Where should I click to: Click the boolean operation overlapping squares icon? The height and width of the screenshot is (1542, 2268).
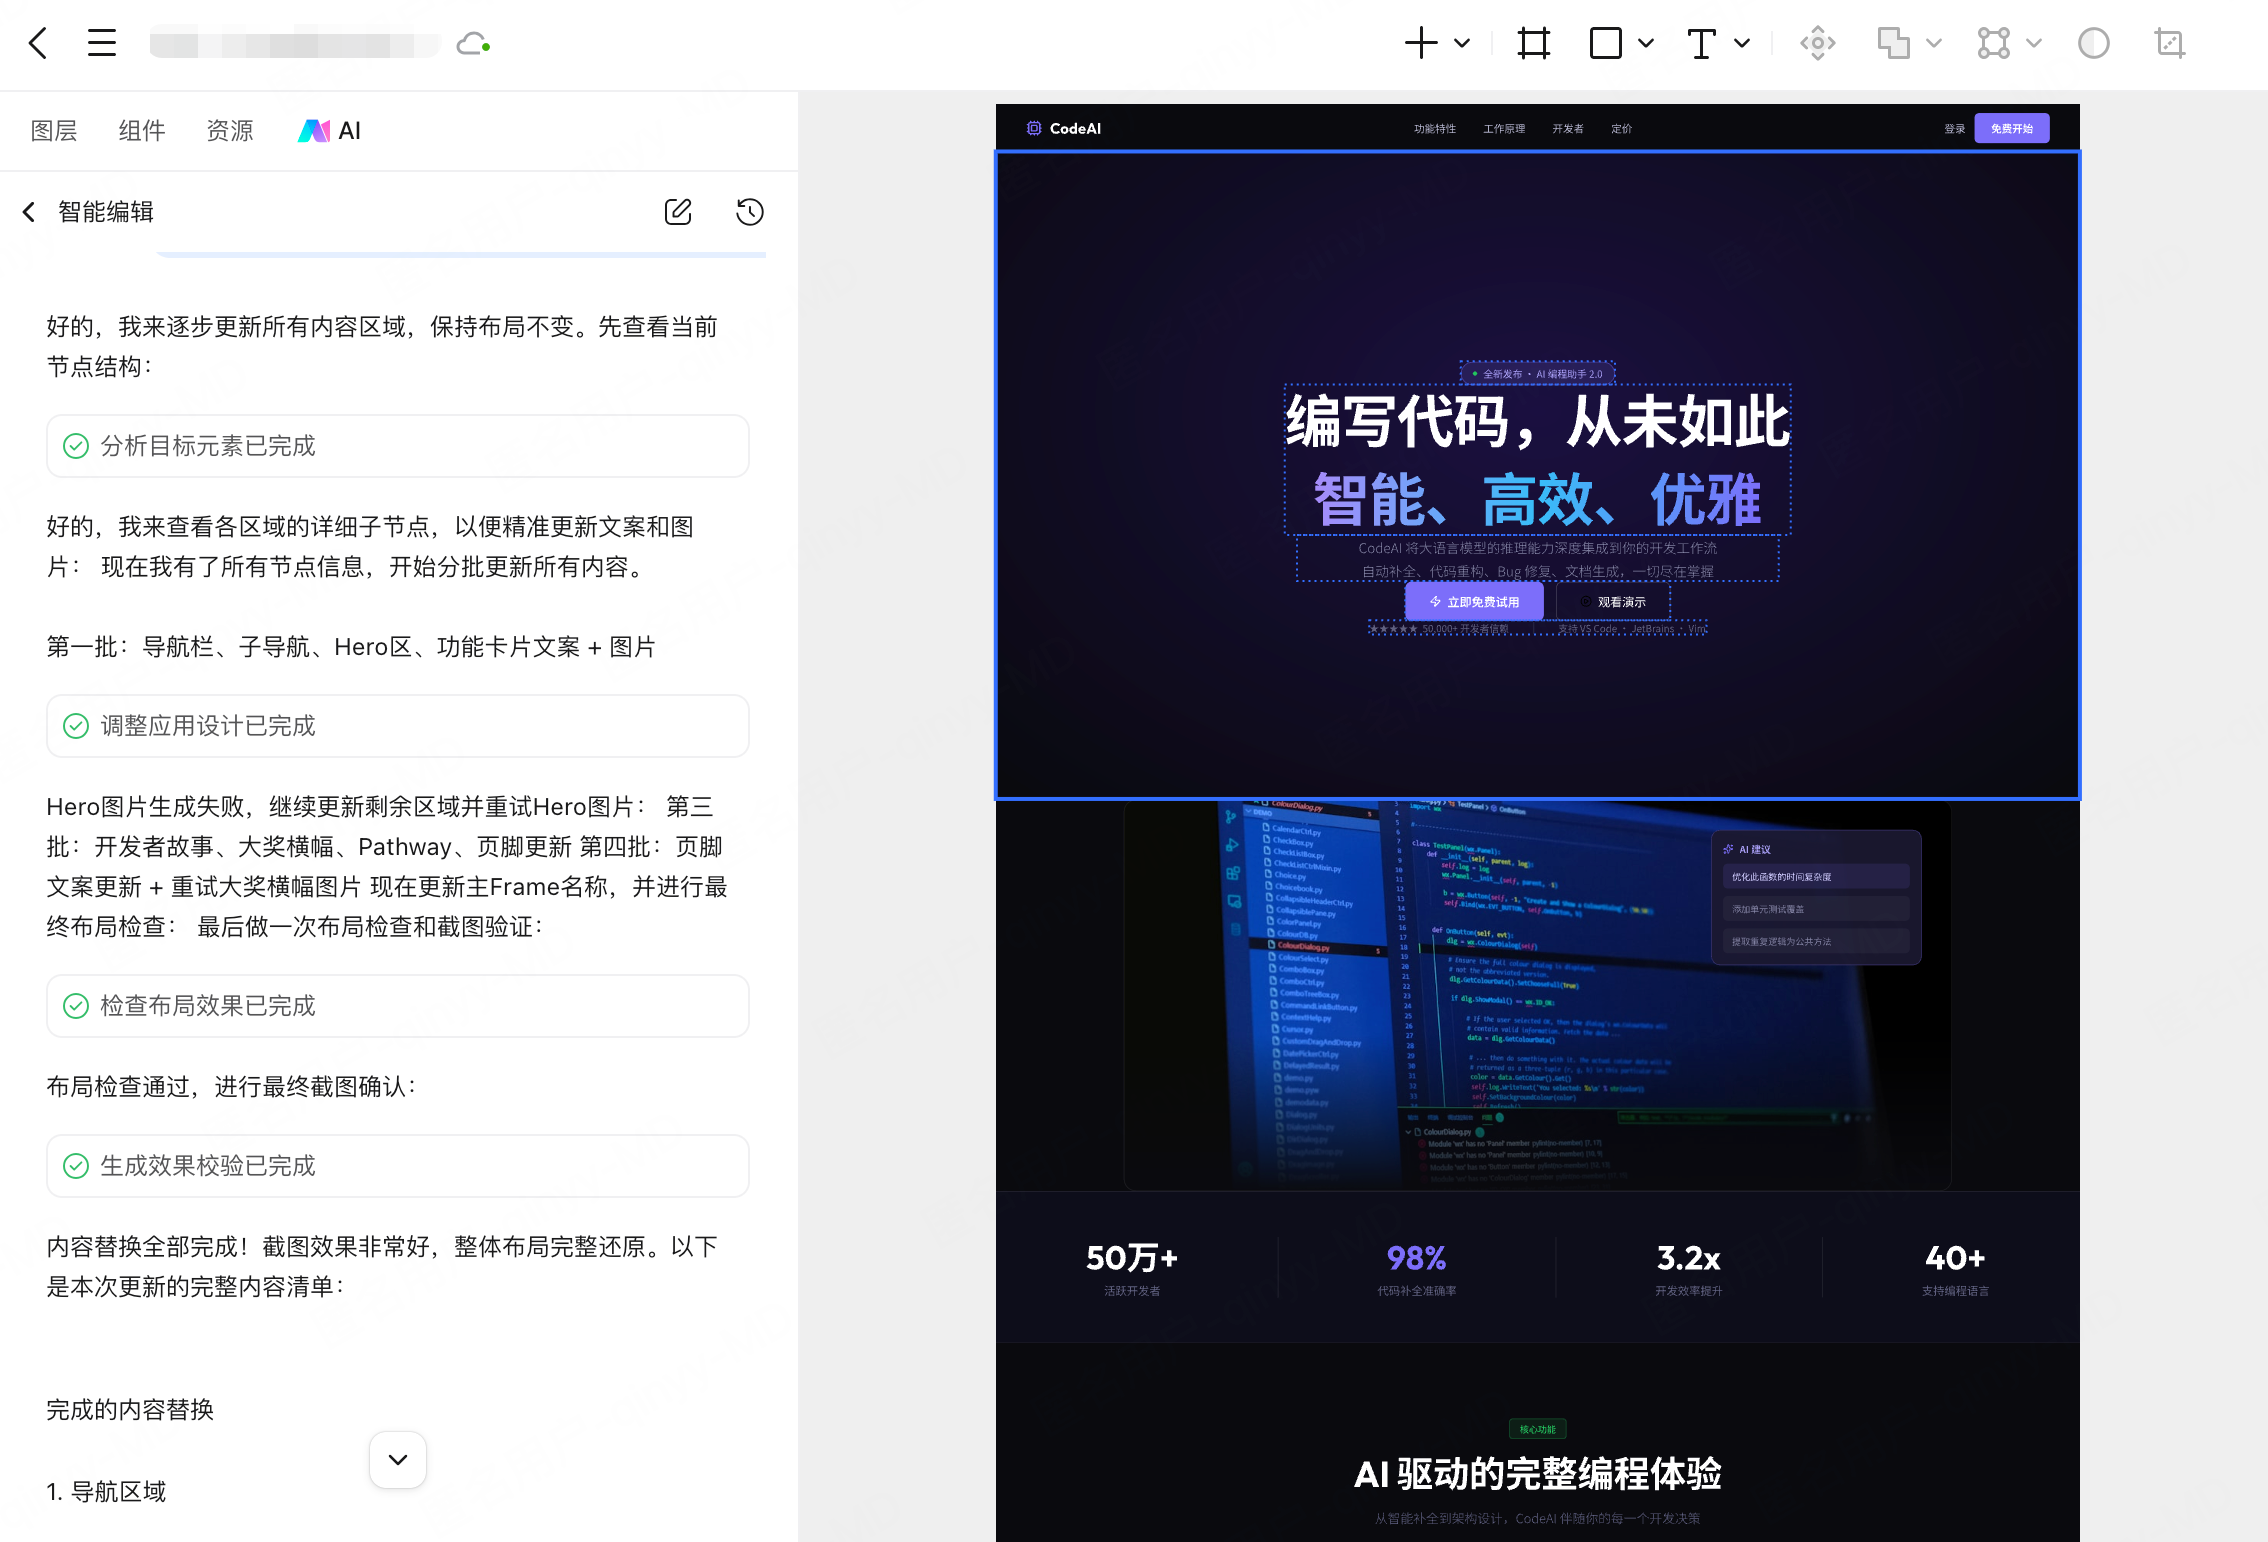click(x=1893, y=43)
